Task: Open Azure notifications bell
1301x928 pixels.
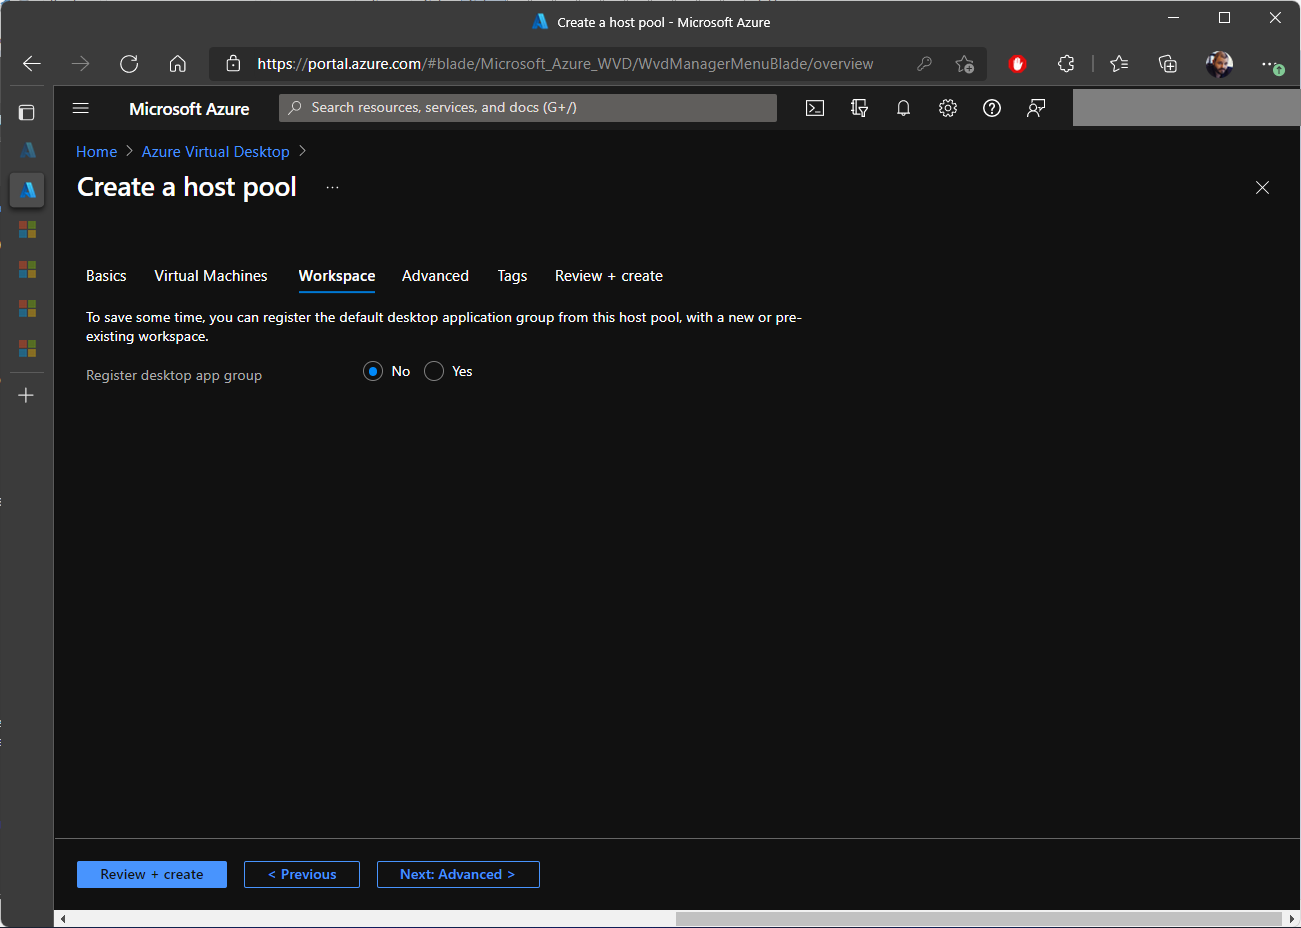Action: coord(903,108)
